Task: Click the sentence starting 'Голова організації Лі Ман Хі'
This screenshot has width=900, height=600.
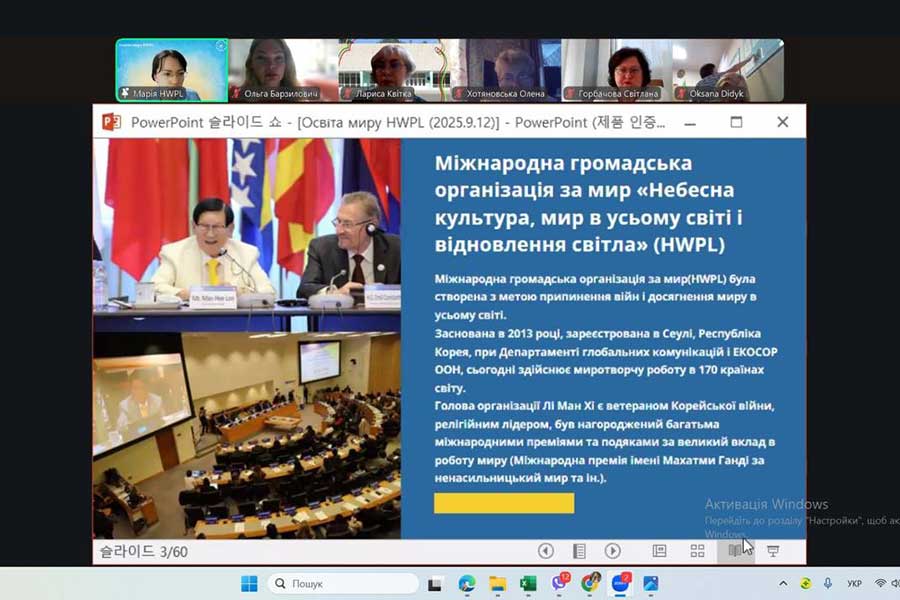Action: [x=605, y=442]
